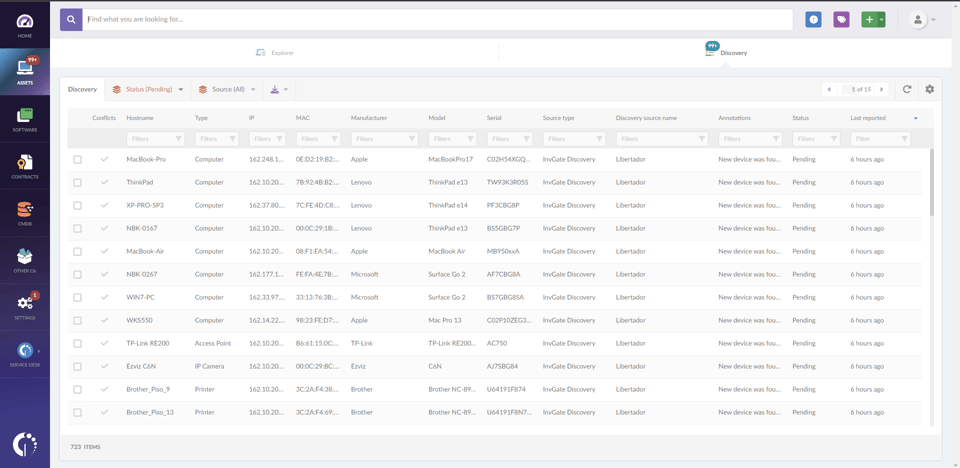Open the grid settings gear icon
This screenshot has height=468, width=960.
coord(929,89)
